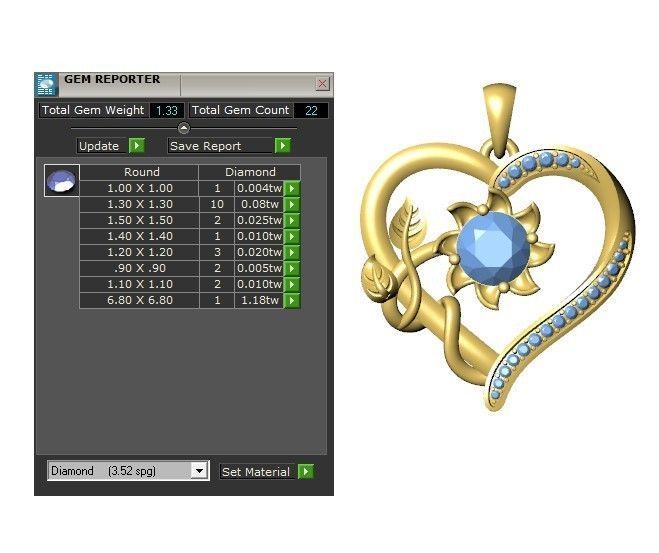This screenshot has width=659, height=553.
Task: Click green arrow for .90 X .90 row
Action: click(x=292, y=268)
